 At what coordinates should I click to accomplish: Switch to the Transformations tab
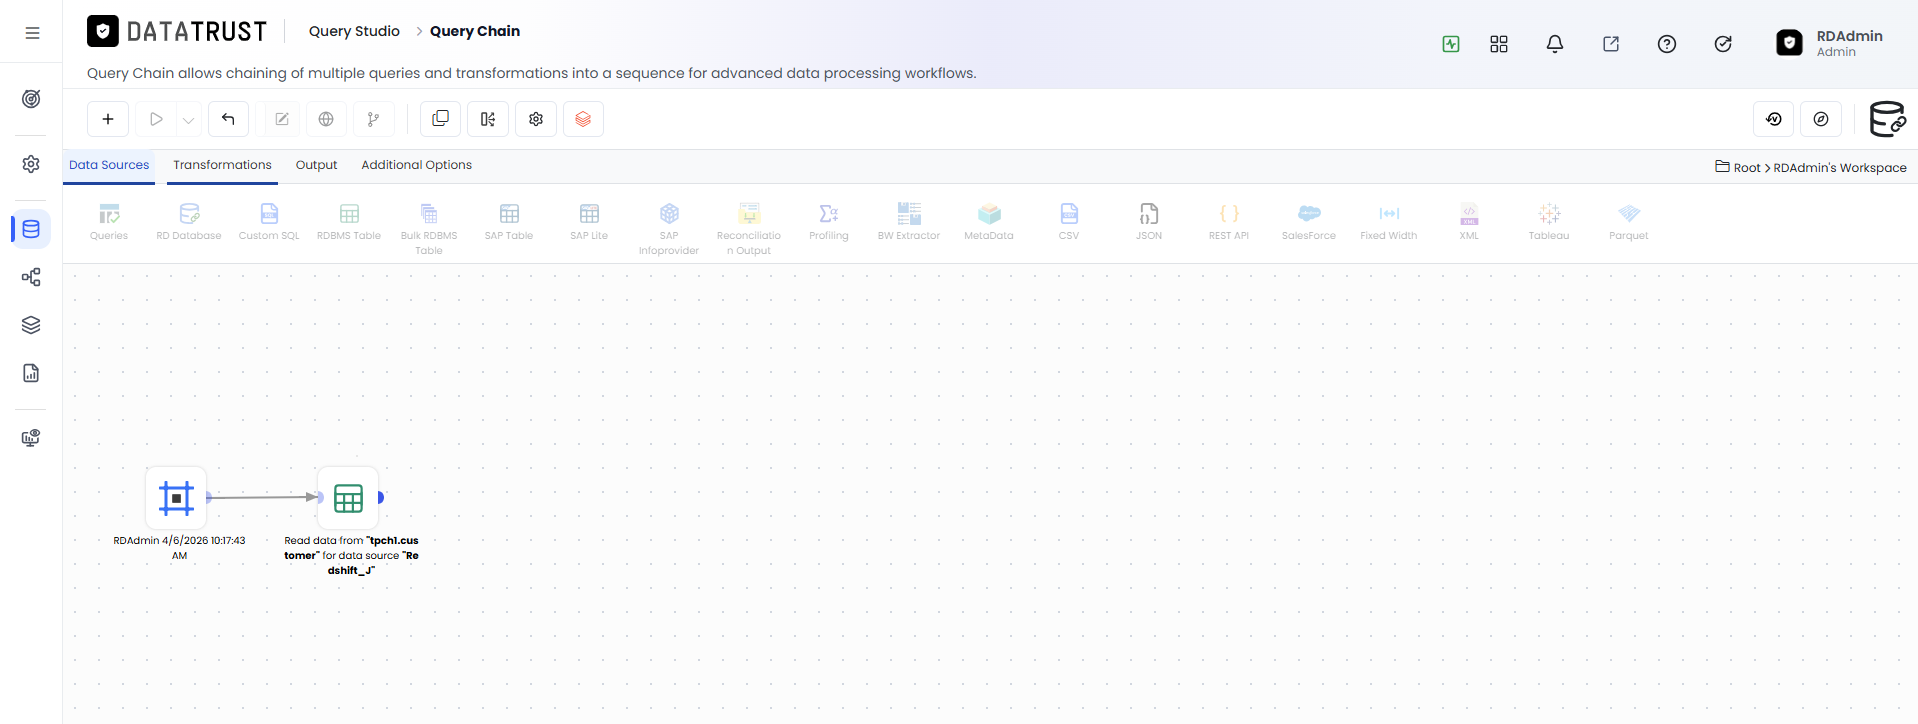click(x=222, y=165)
